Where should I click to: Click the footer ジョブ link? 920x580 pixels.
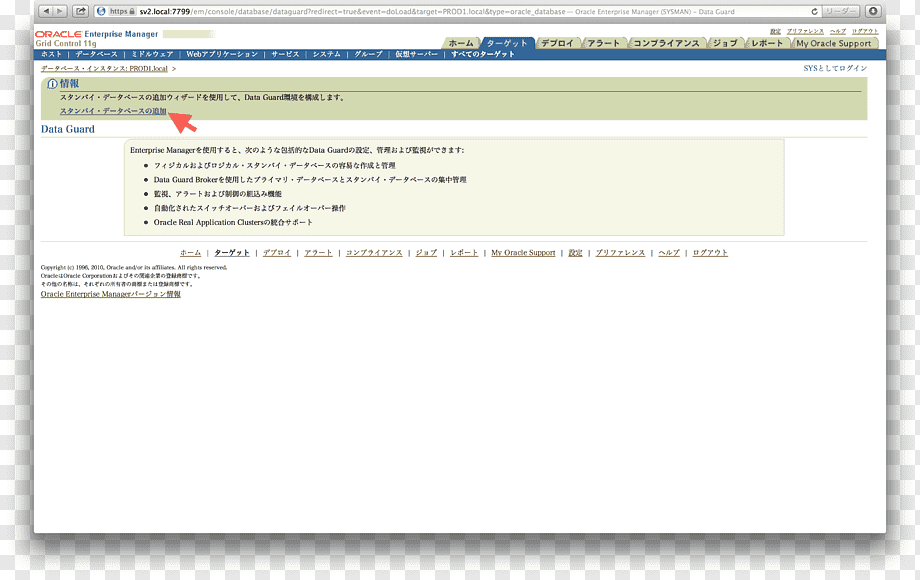pyautogui.click(x=426, y=253)
